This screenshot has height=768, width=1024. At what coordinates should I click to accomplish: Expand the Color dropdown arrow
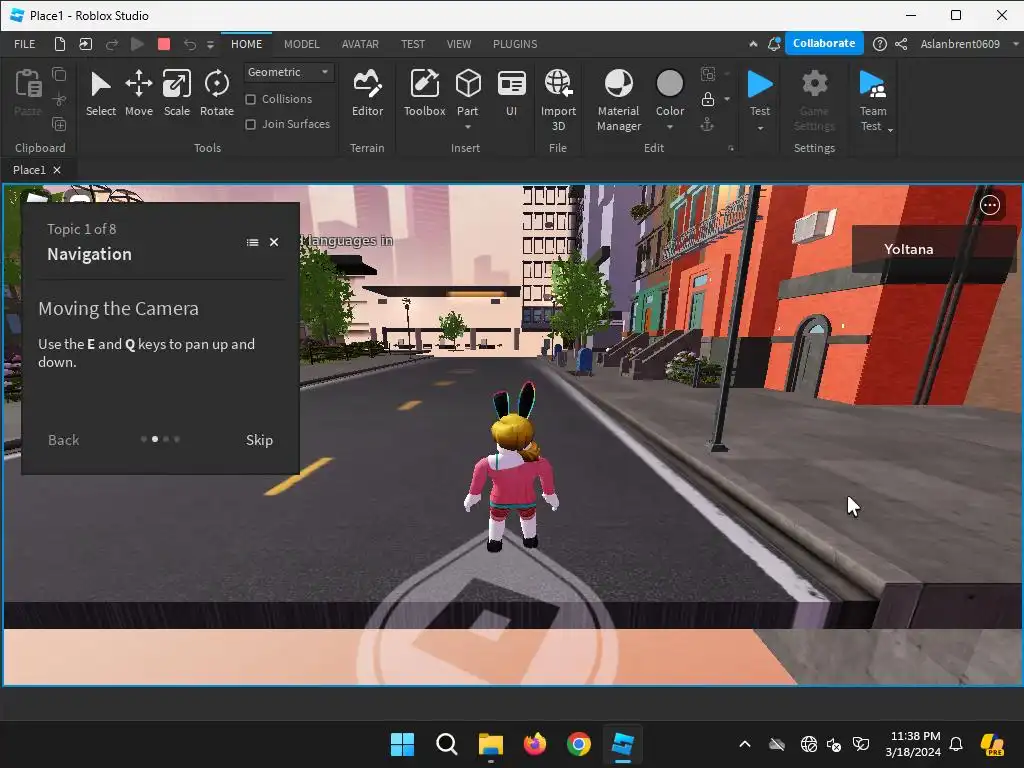(669, 127)
